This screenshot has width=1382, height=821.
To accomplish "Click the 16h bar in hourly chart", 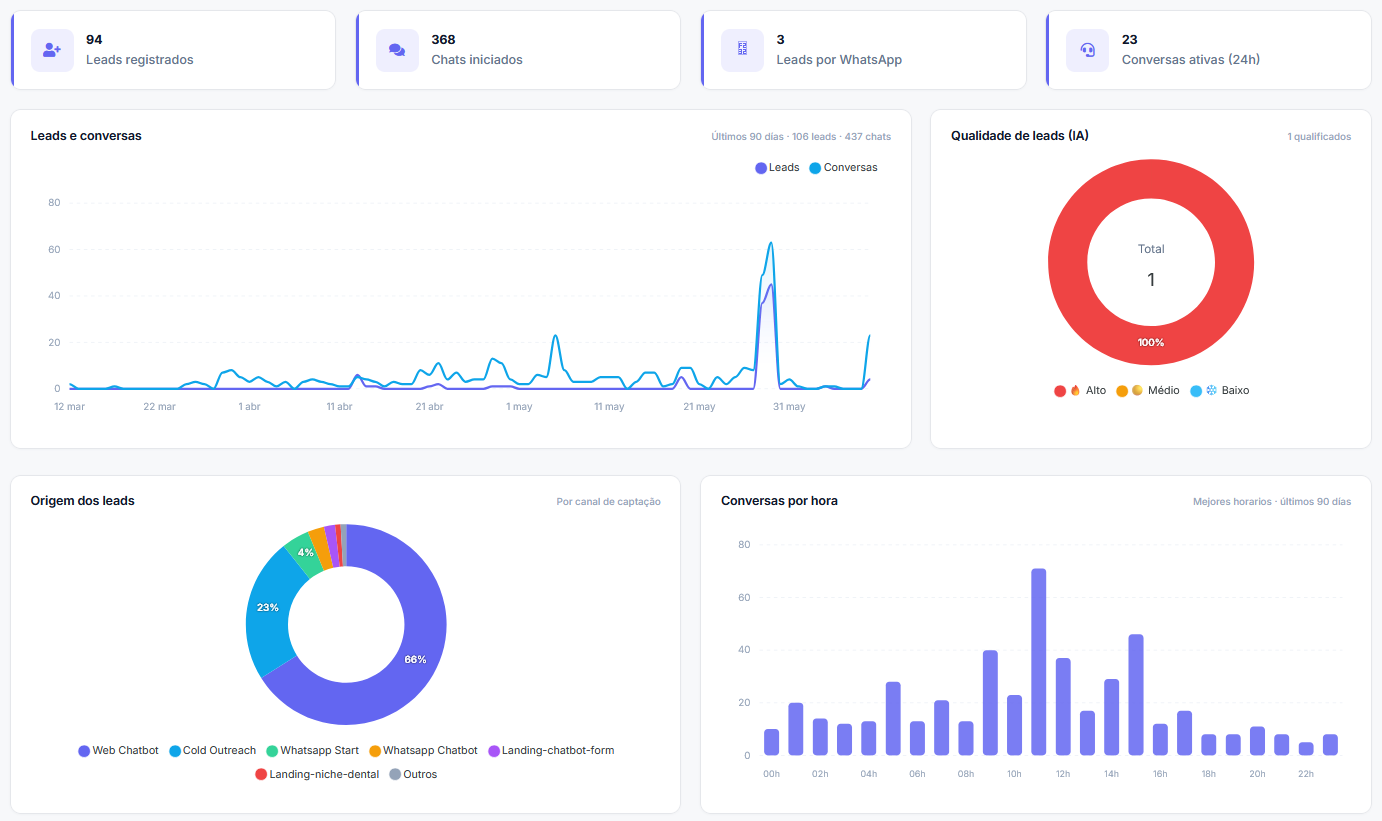I will [1160, 740].
